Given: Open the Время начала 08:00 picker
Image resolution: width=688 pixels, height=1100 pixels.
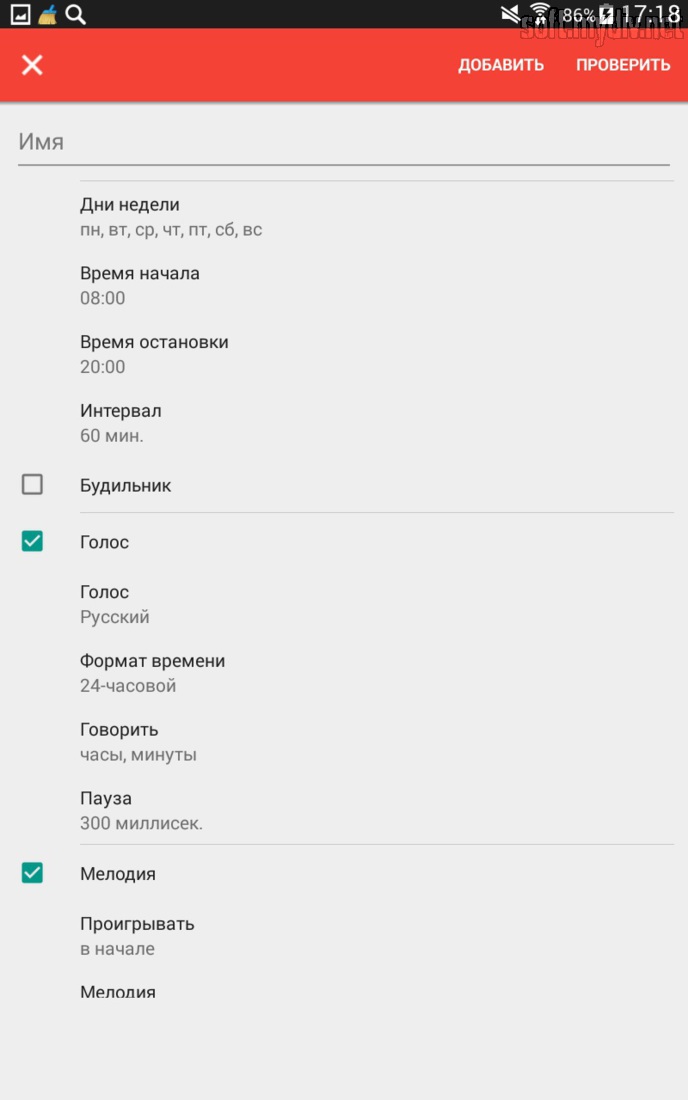Looking at the screenshot, I should (344, 286).
